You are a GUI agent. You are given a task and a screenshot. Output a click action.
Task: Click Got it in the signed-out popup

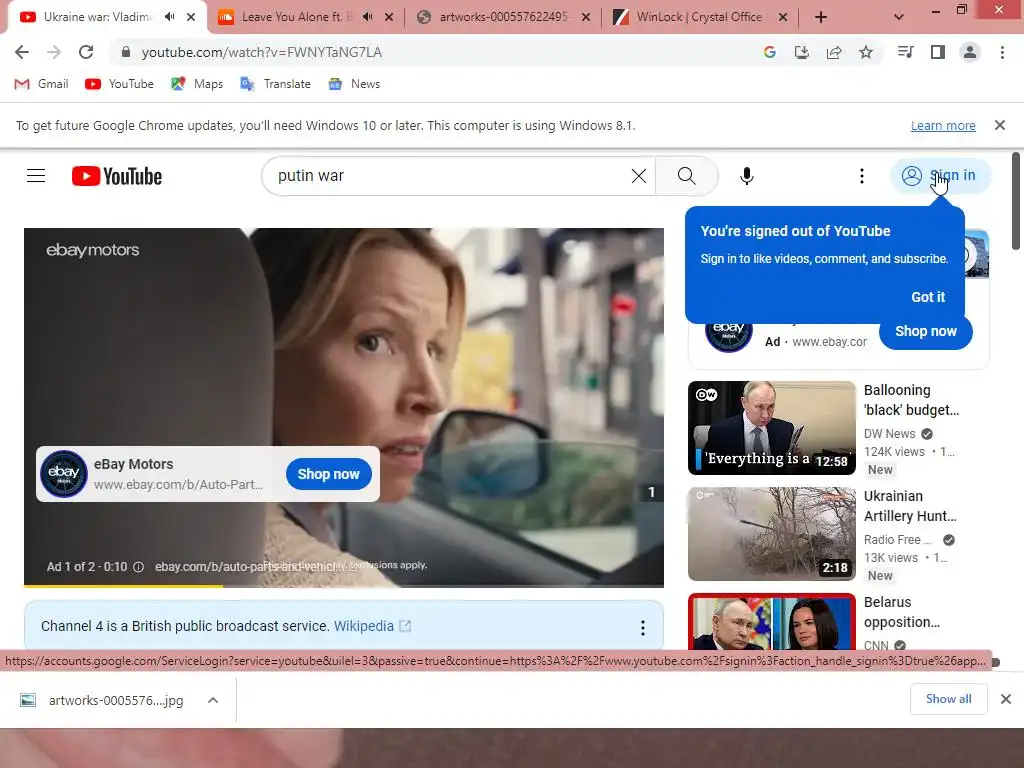tap(928, 297)
